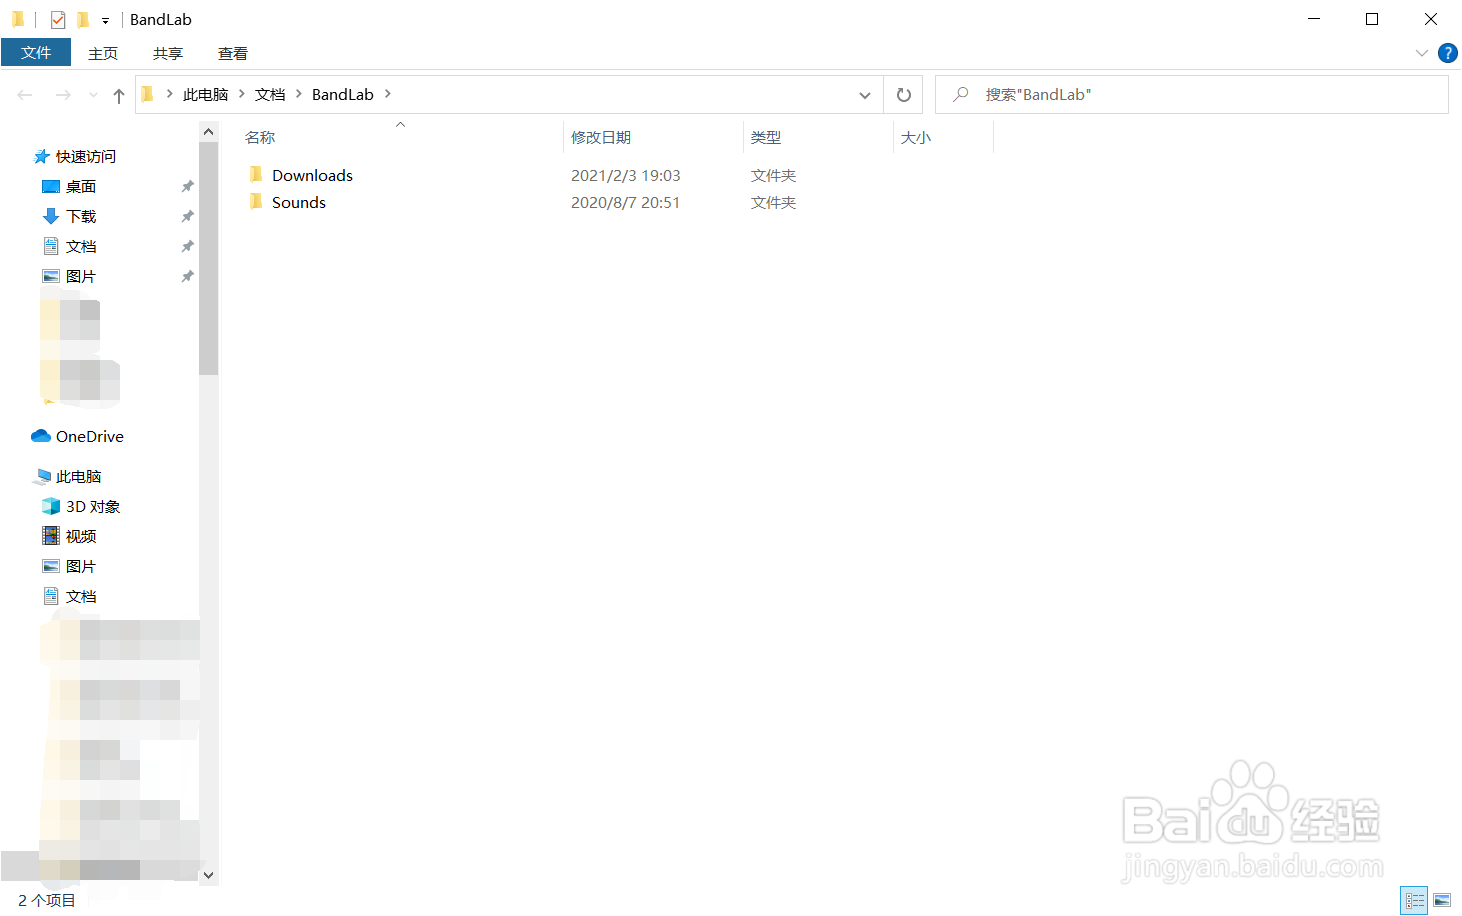Go up one level with the up arrow
The height and width of the screenshot is (916, 1462).
coord(119,95)
